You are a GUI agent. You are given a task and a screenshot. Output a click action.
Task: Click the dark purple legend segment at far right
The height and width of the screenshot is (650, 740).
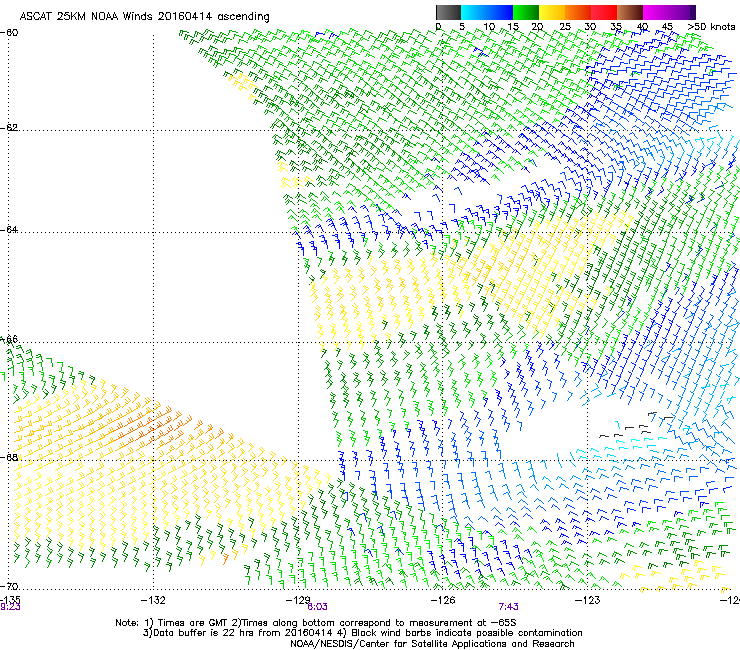pos(693,12)
